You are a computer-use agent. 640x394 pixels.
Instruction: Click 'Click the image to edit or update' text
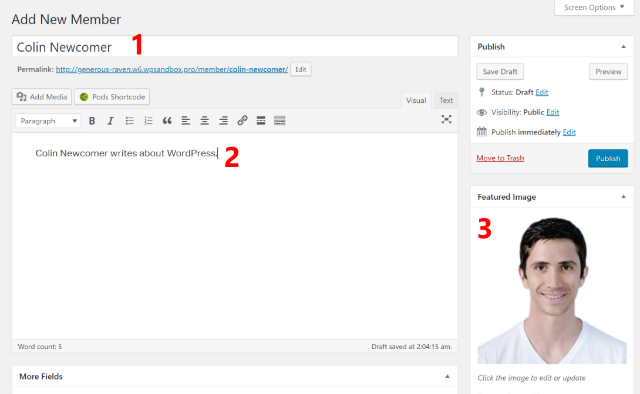tap(531, 378)
